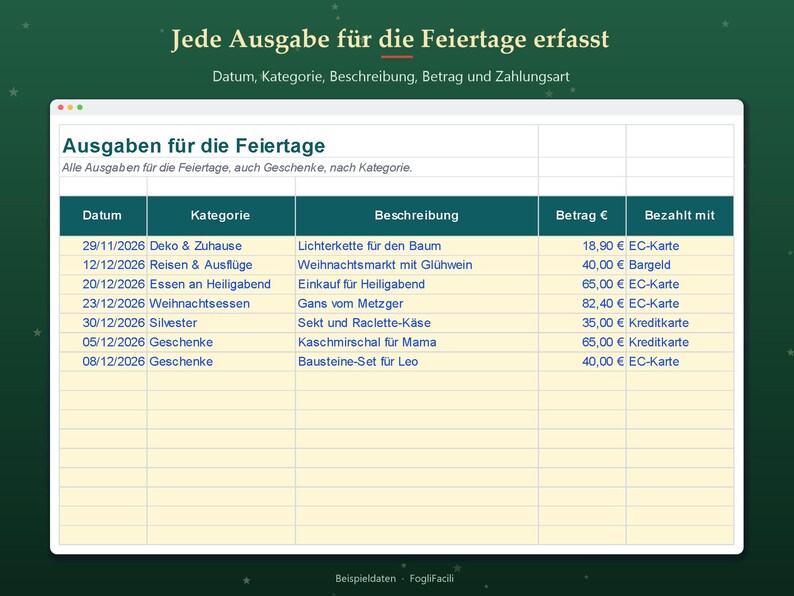Select date cell 23/12/2026
Viewport: 794px width, 596px height.
pos(103,303)
